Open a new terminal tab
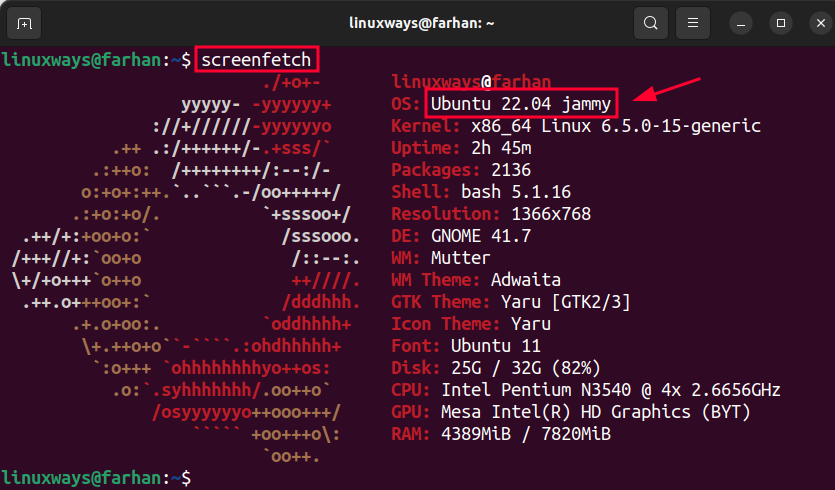Screen dimensions: 835x490 tap(24, 23)
